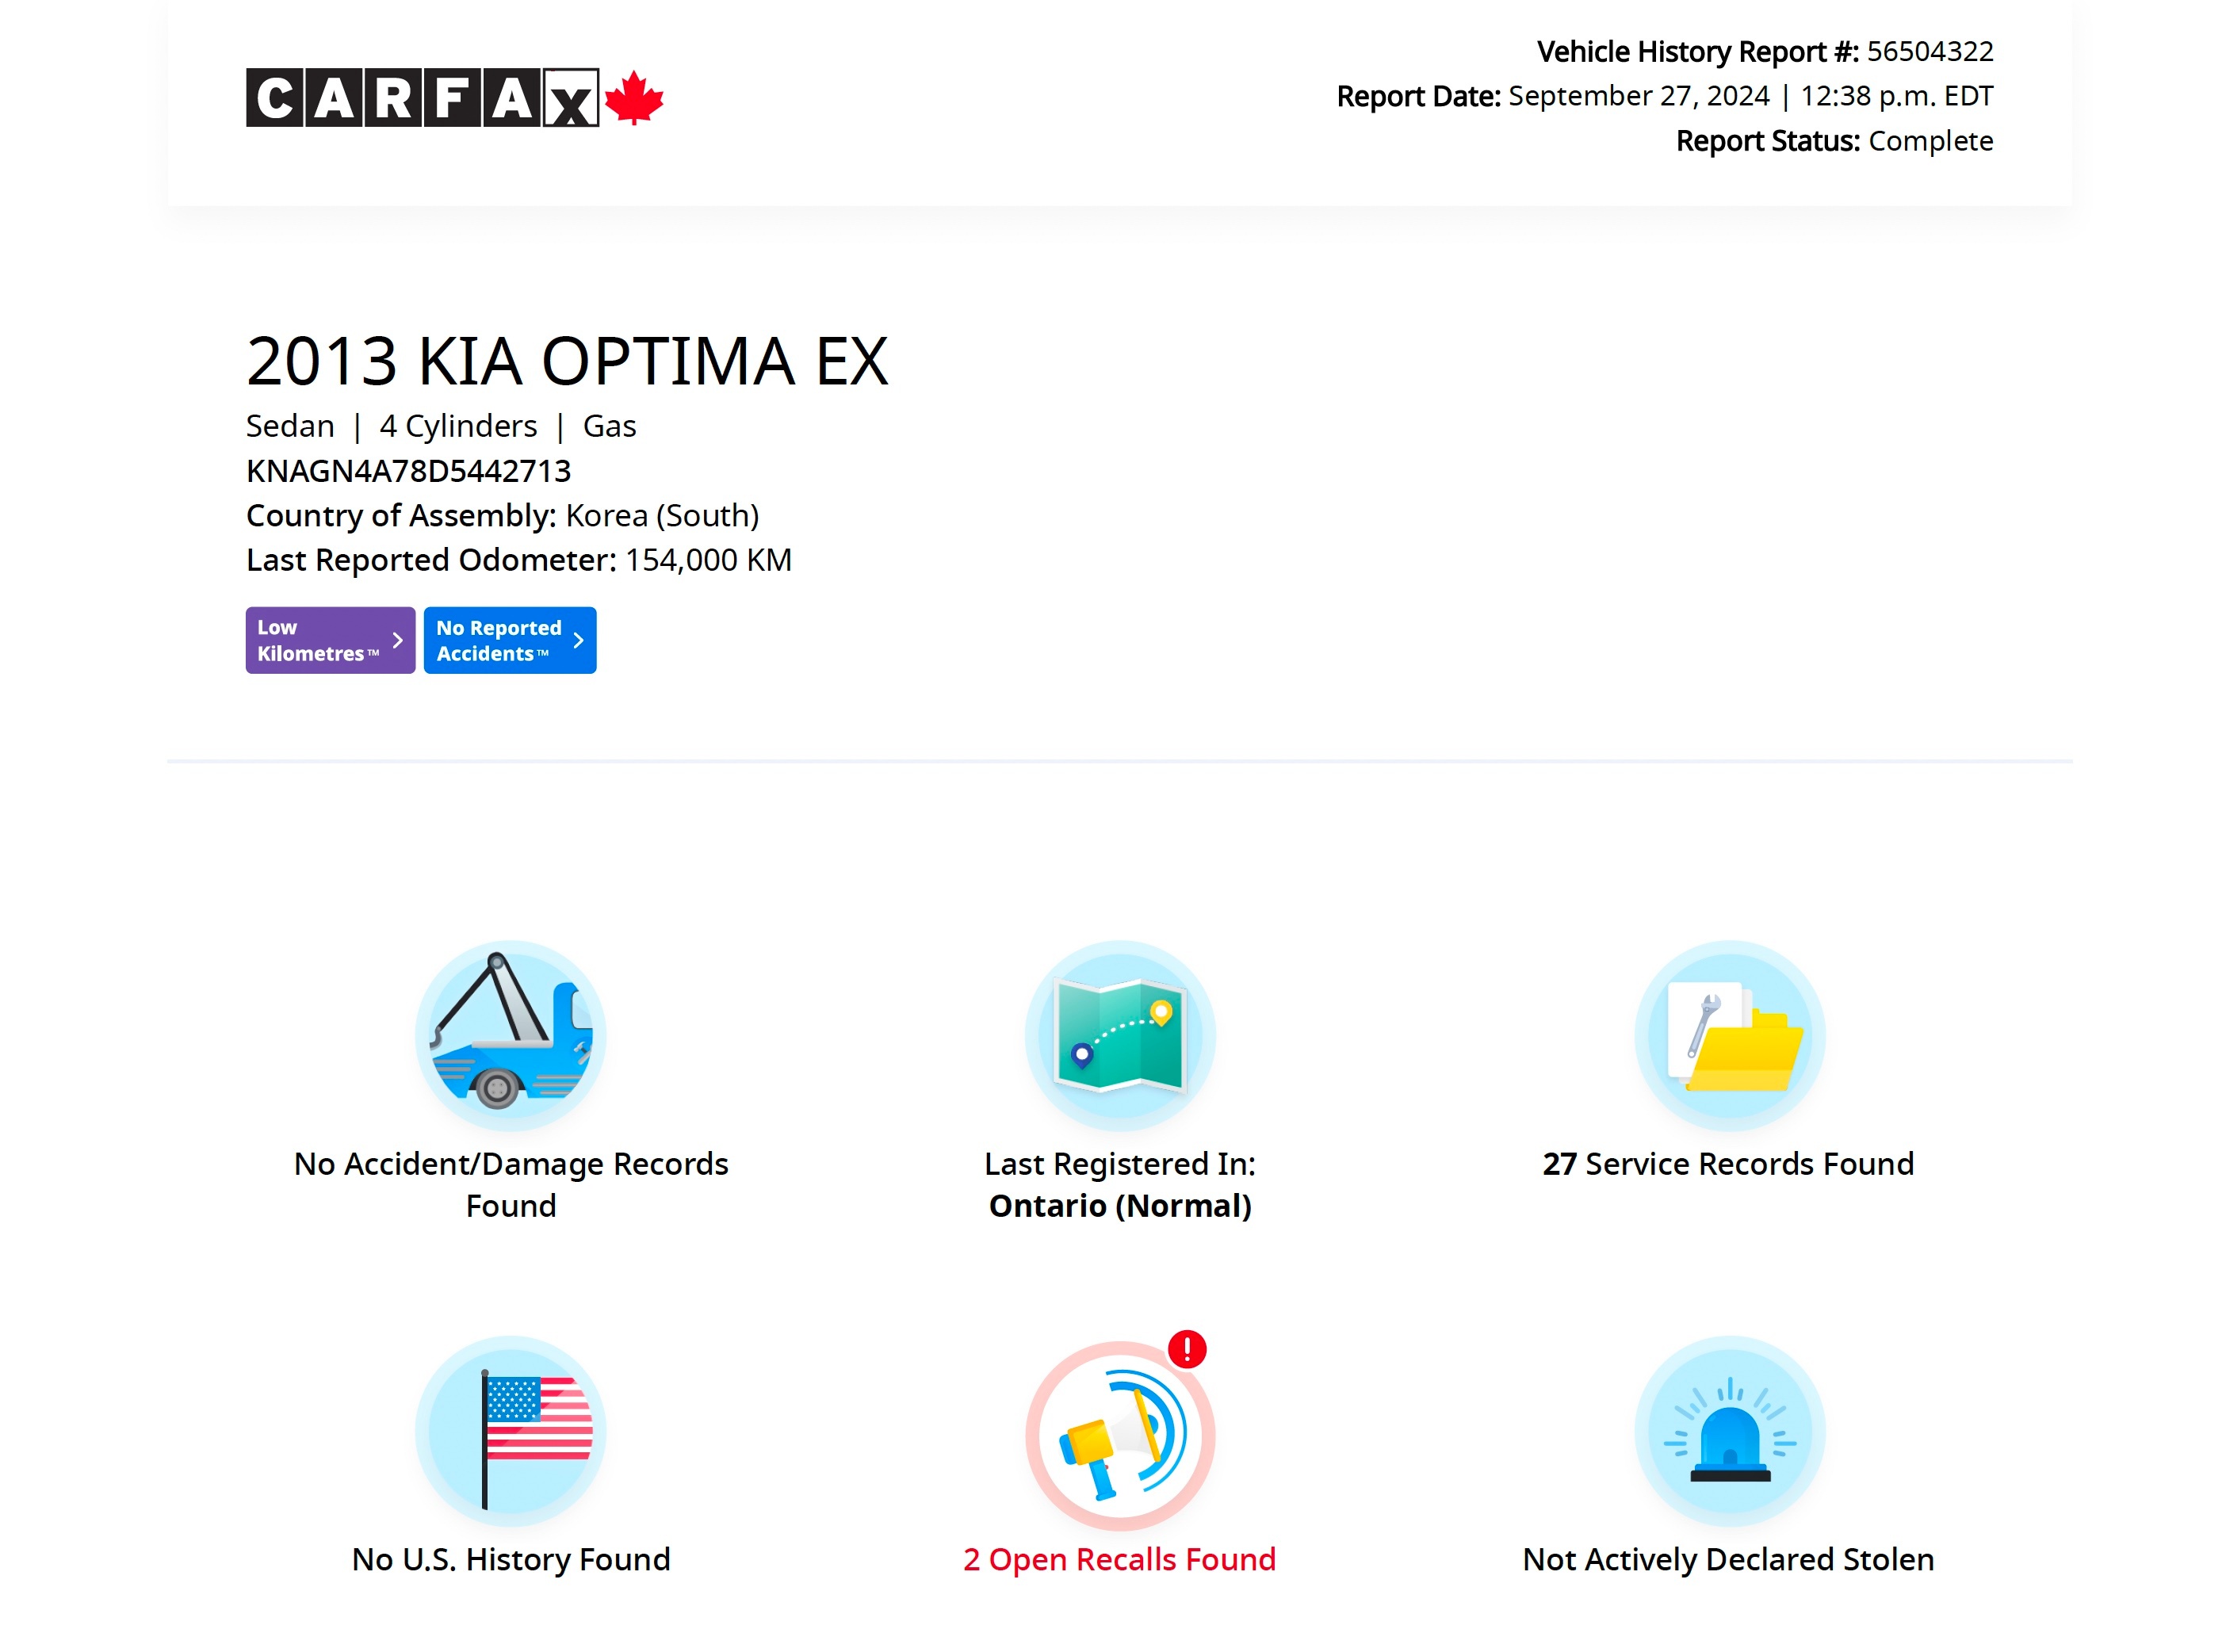The width and height of the screenshot is (2226, 1652).
Task: Open 27 Service Records Found link
Action: (1729, 1164)
